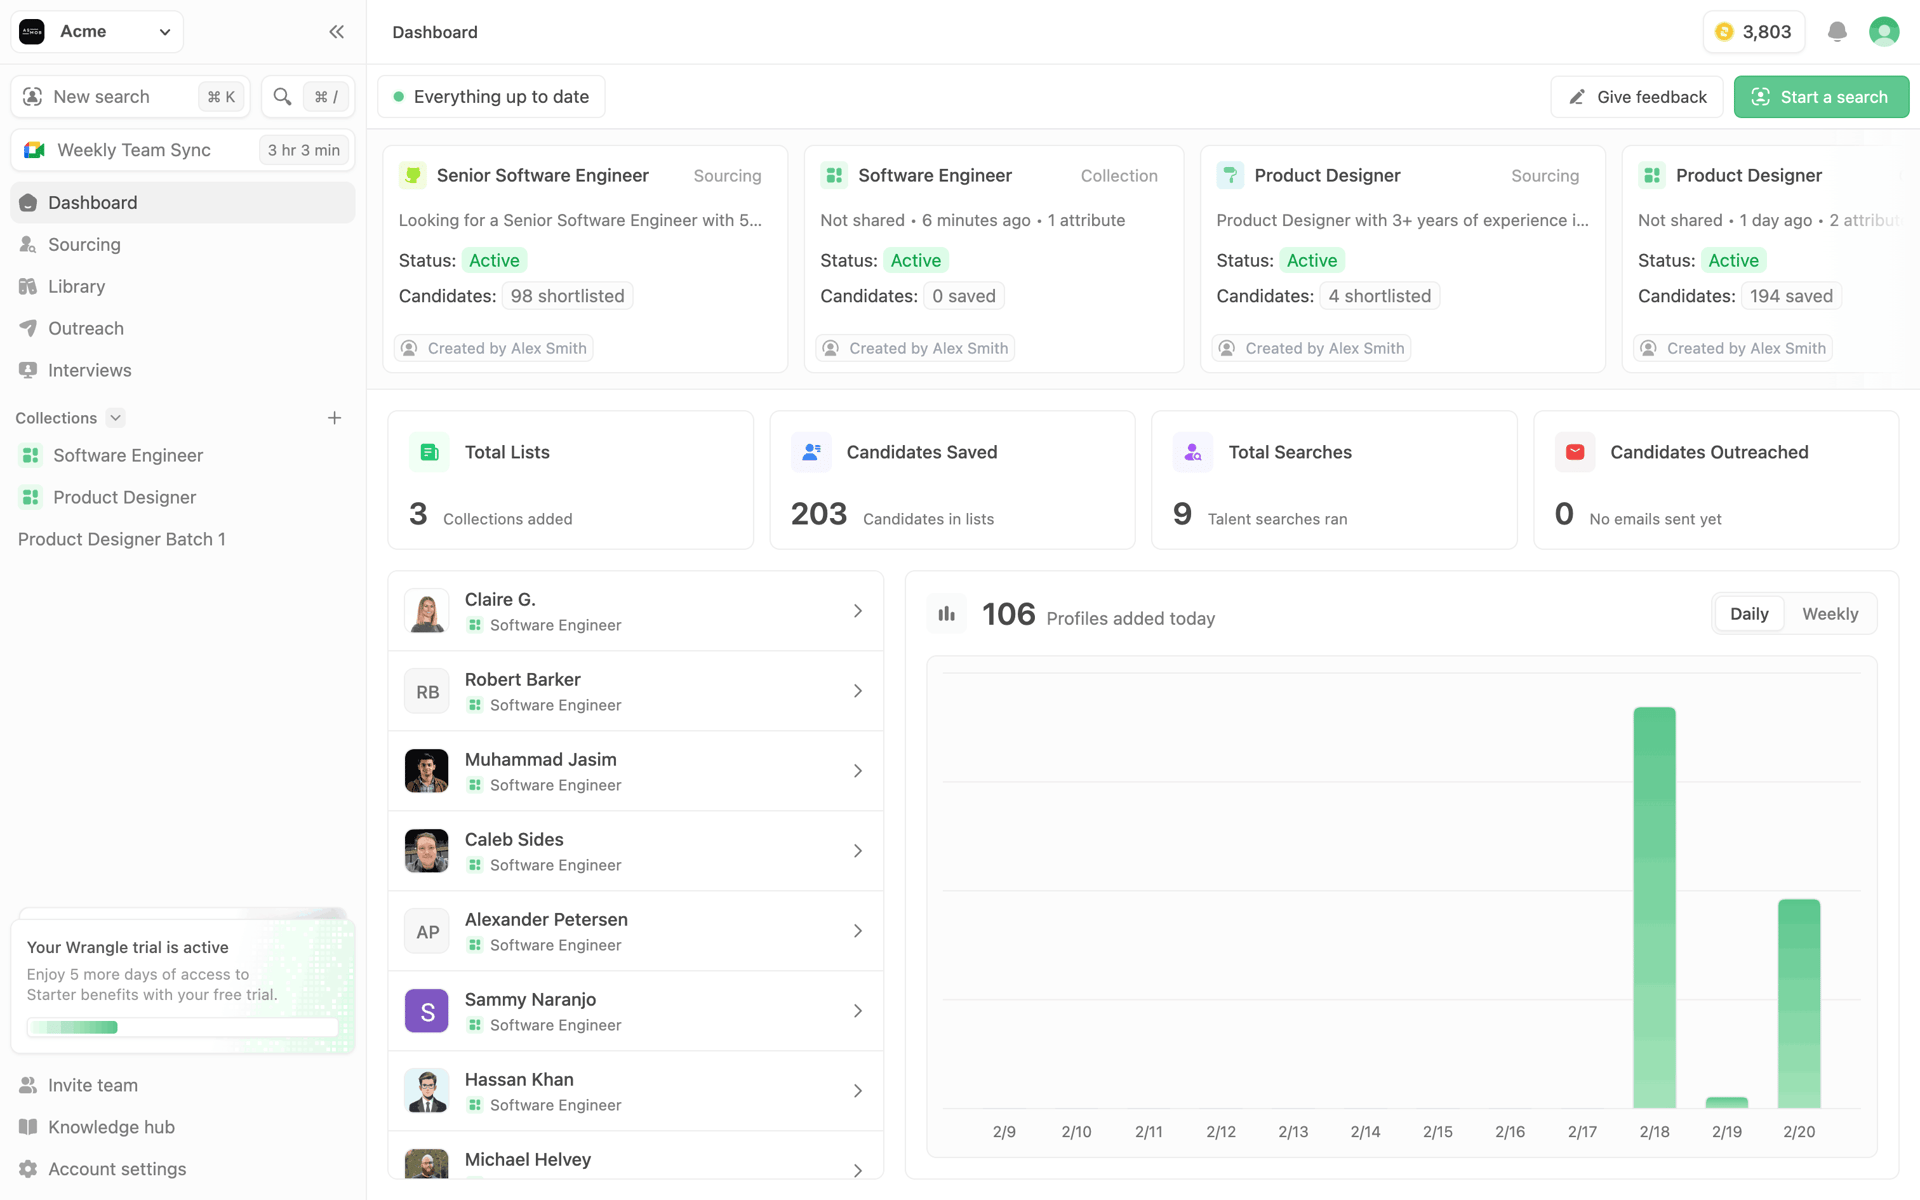This screenshot has height=1200, width=1920.
Task: Open Robert Barker row chevron
Action: (858, 691)
